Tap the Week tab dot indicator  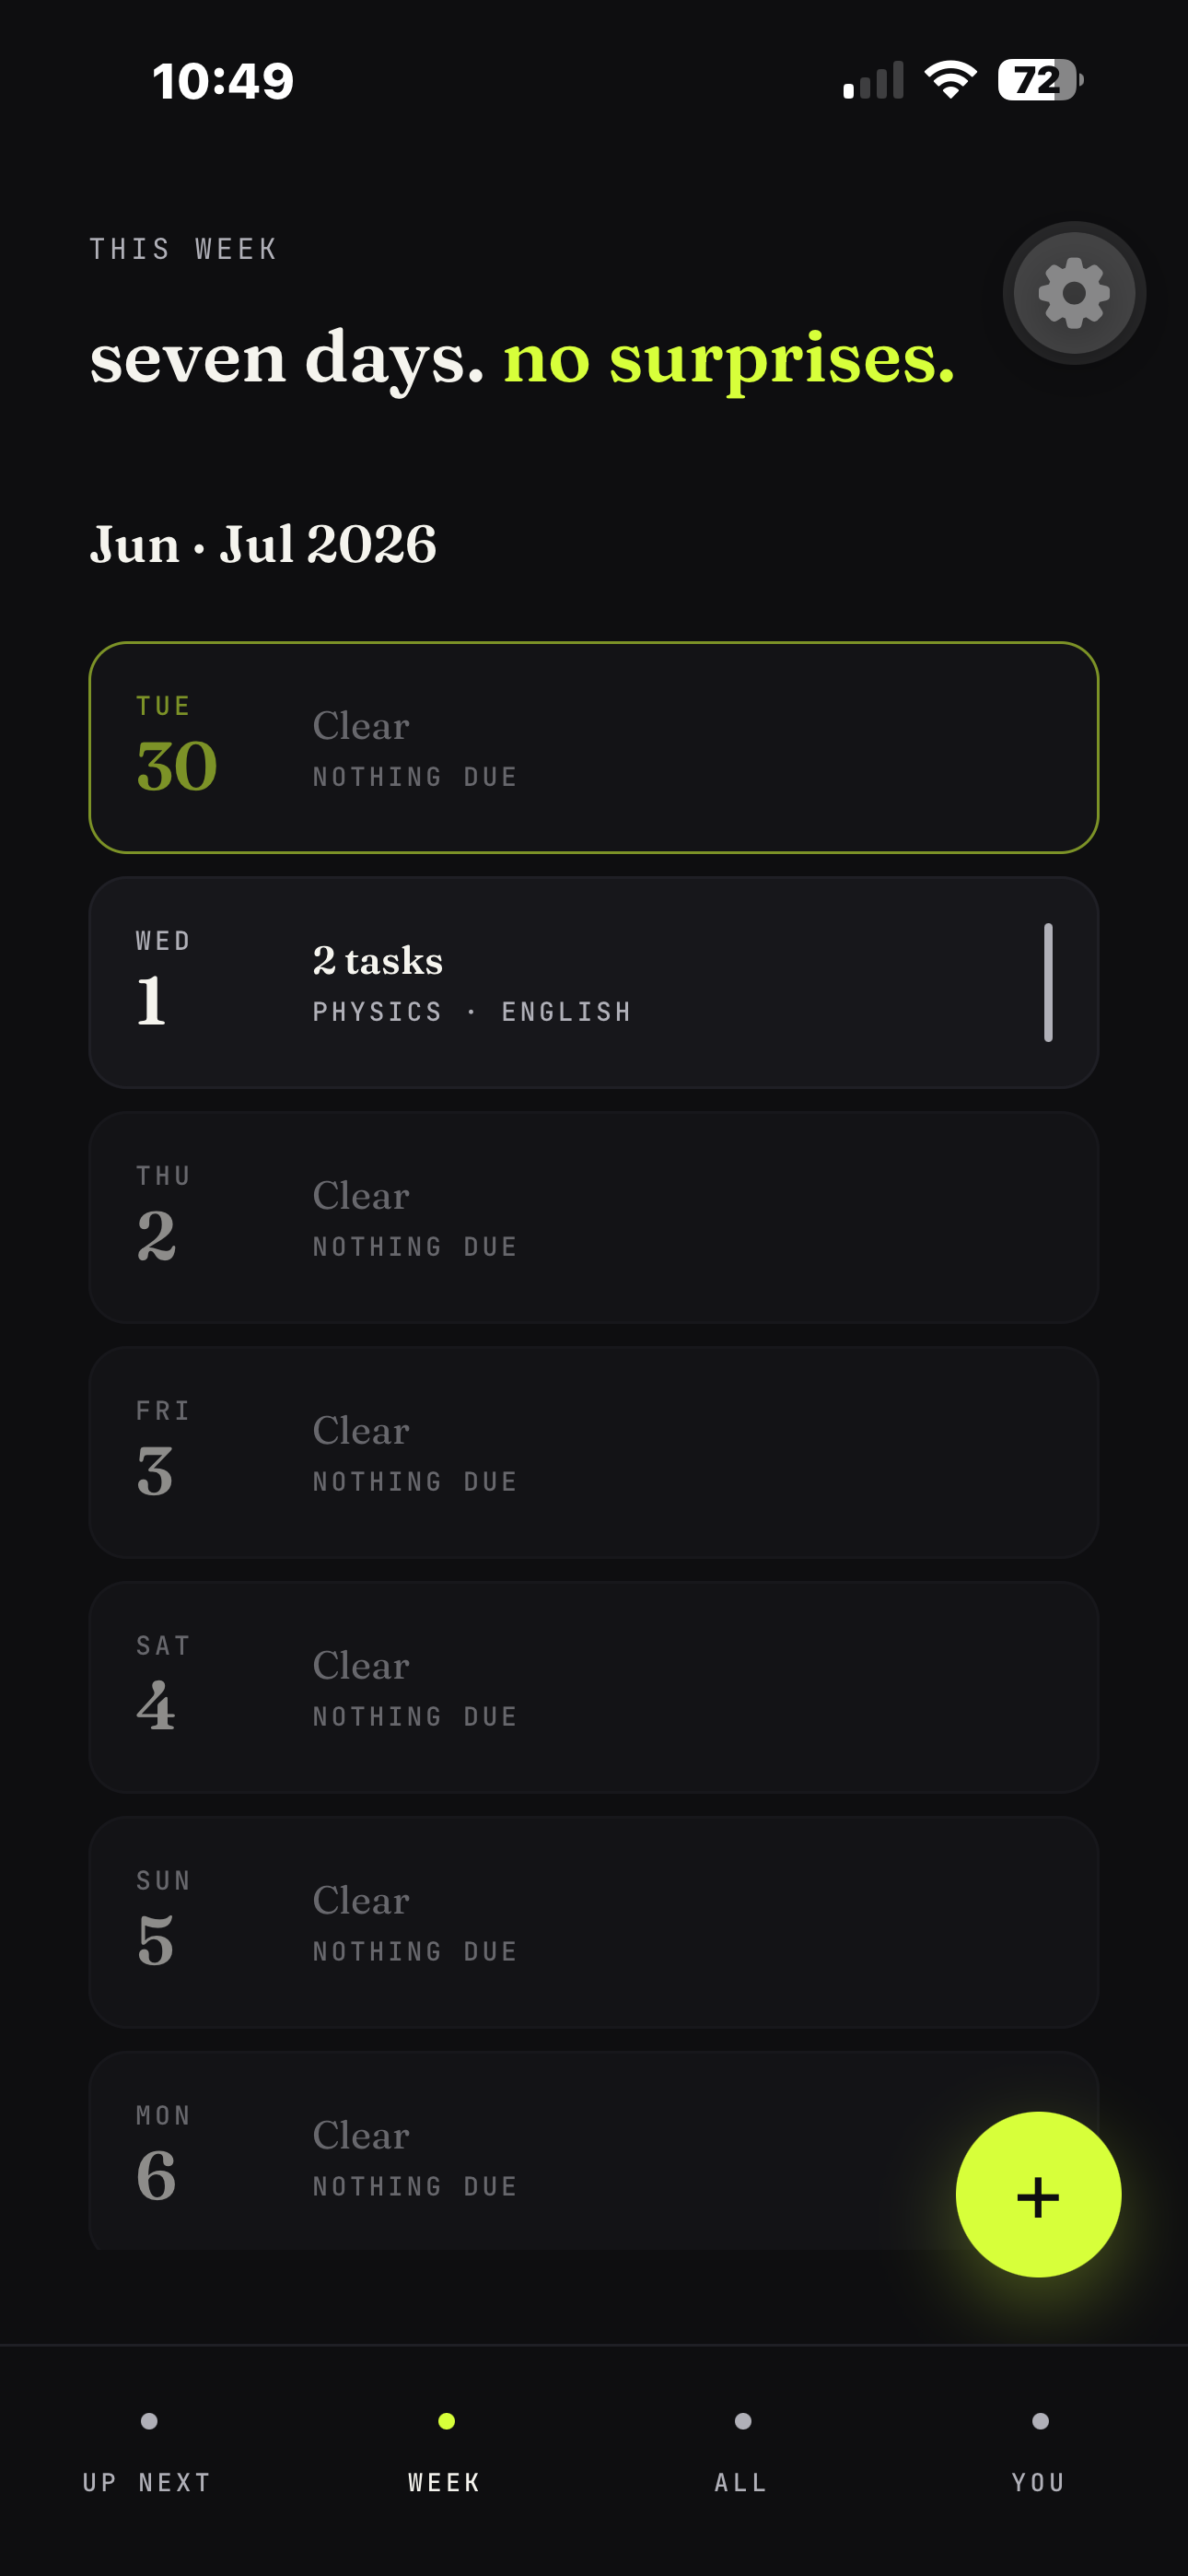tap(446, 2421)
